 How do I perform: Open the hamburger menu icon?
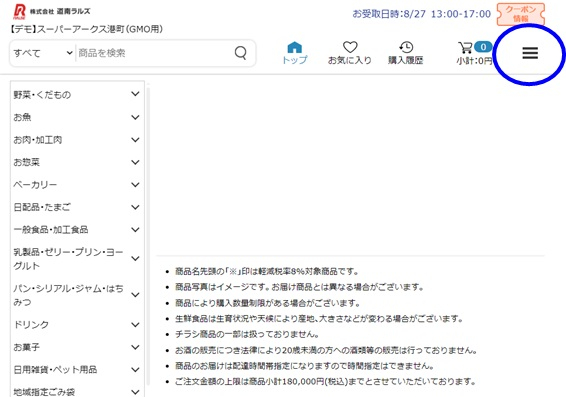(530, 53)
